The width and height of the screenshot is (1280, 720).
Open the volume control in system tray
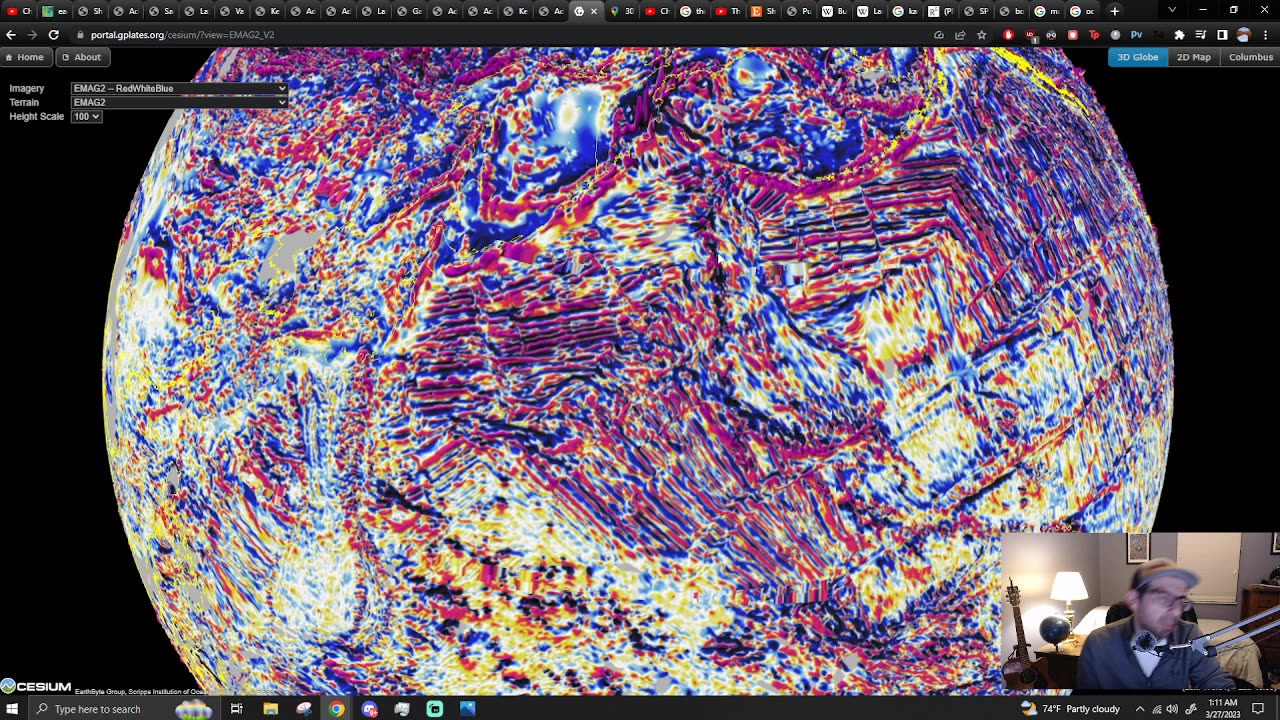pos(1172,709)
